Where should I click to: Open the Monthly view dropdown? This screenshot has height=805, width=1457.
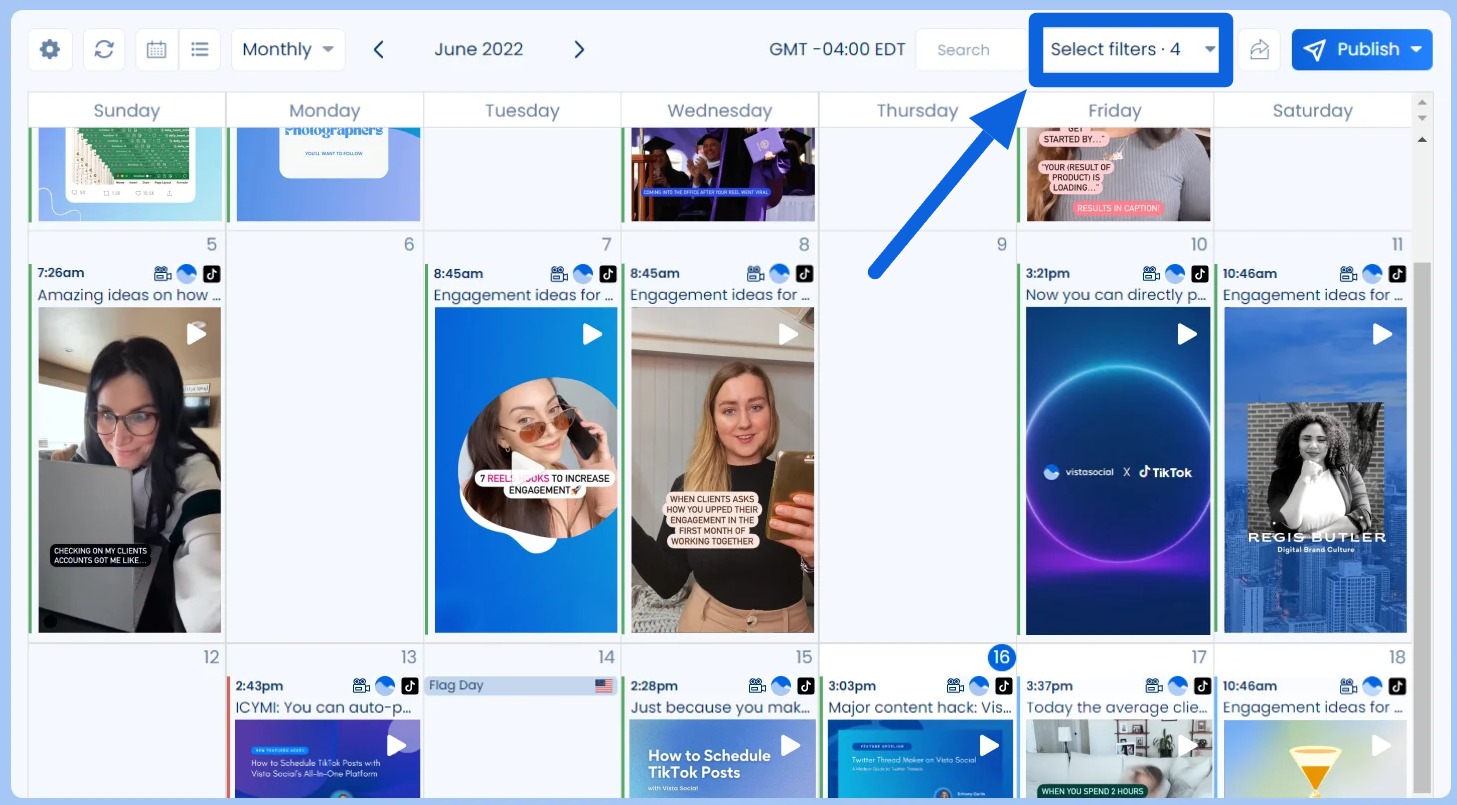point(288,48)
